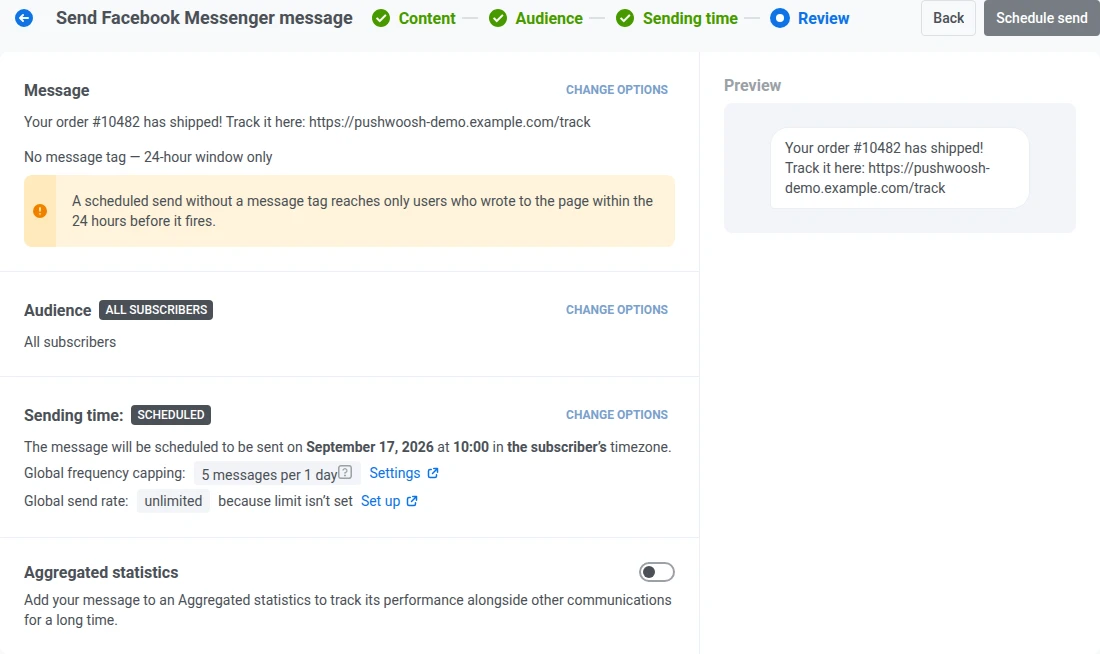
Task: Go to the Content step
Action: 427,18
